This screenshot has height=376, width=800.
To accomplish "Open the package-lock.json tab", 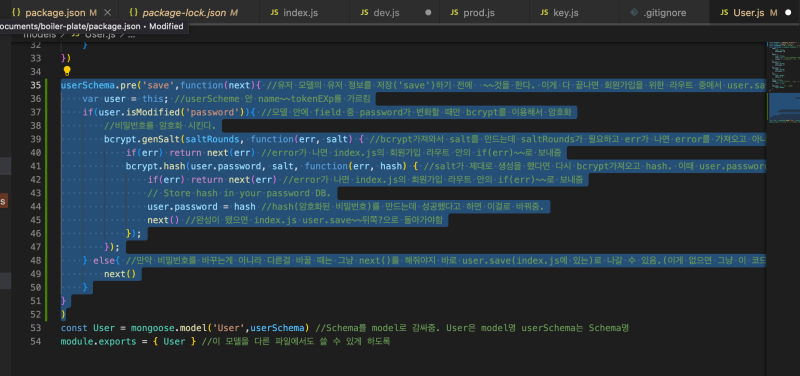I will pos(189,12).
